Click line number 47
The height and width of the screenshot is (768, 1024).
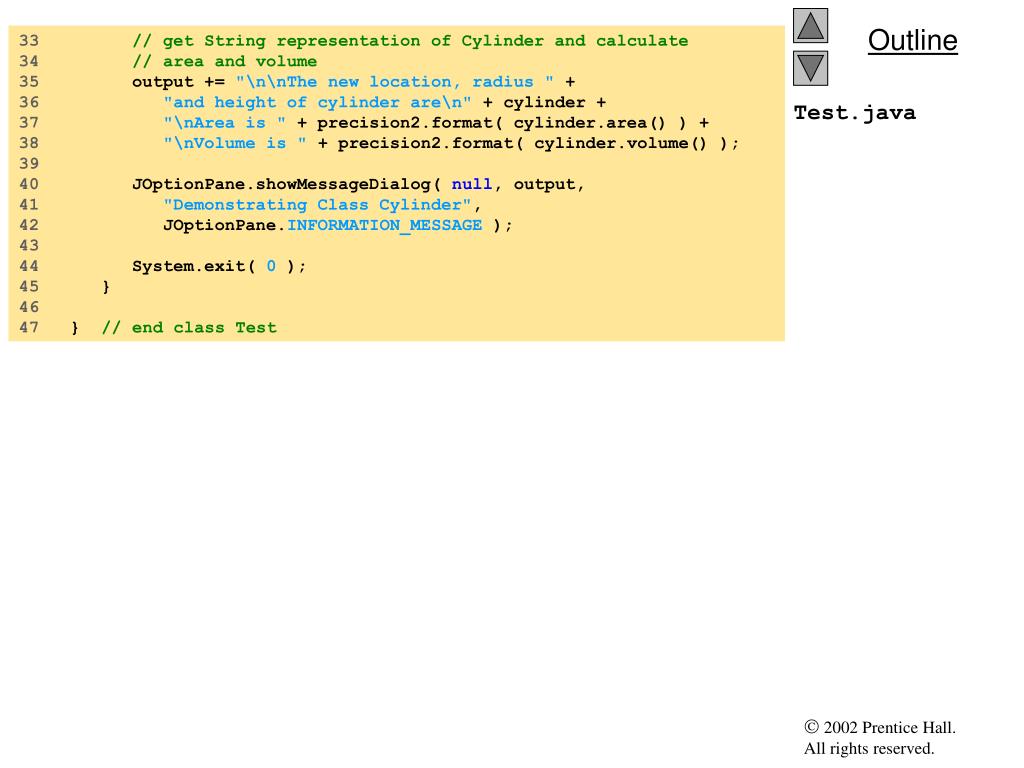[x=29, y=328]
